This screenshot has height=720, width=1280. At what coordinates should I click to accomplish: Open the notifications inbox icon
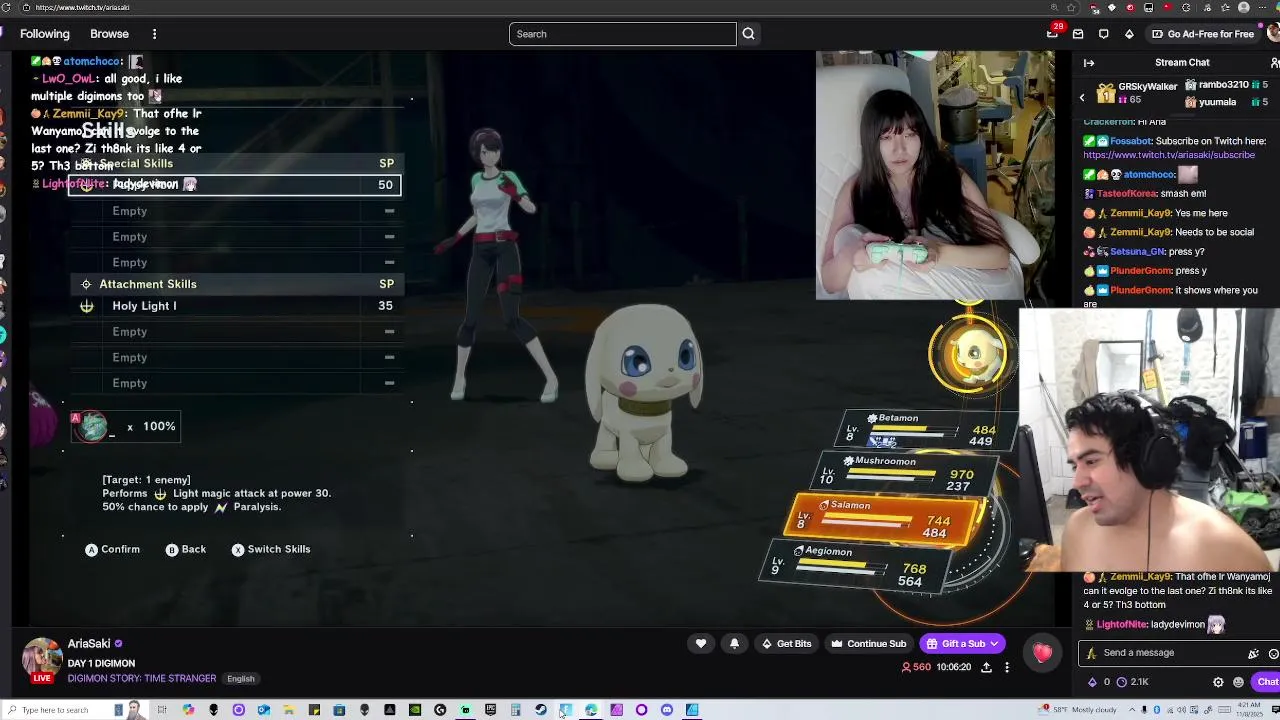(x=1078, y=34)
